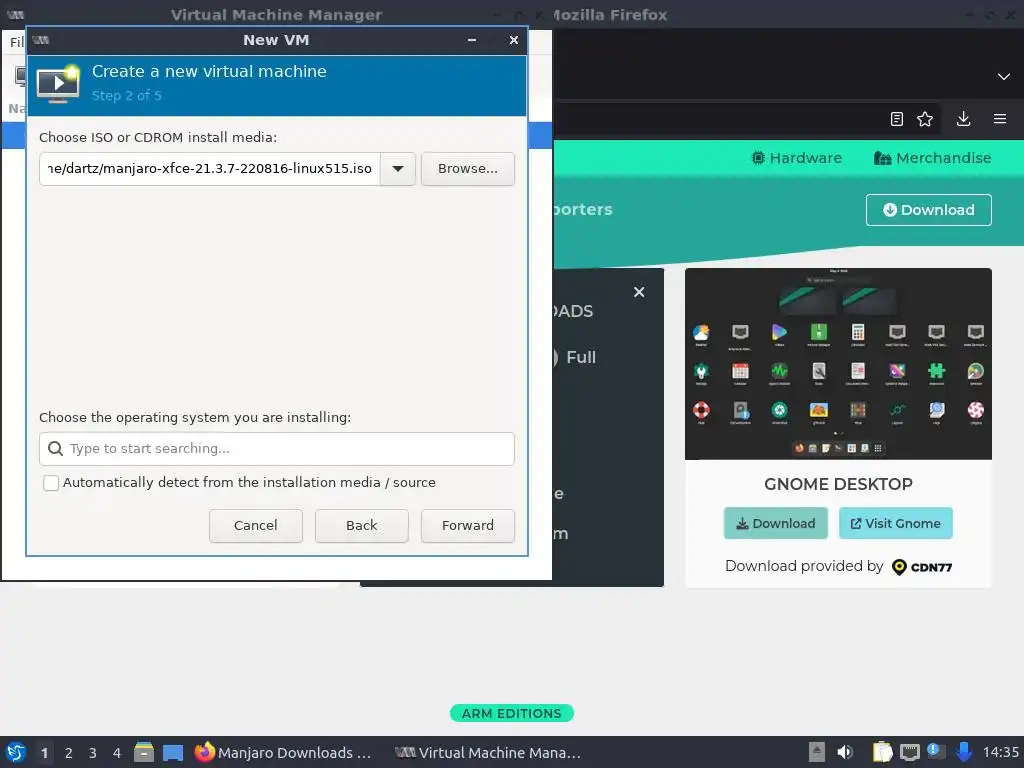Click the show desktop taskbar icon

point(173,753)
